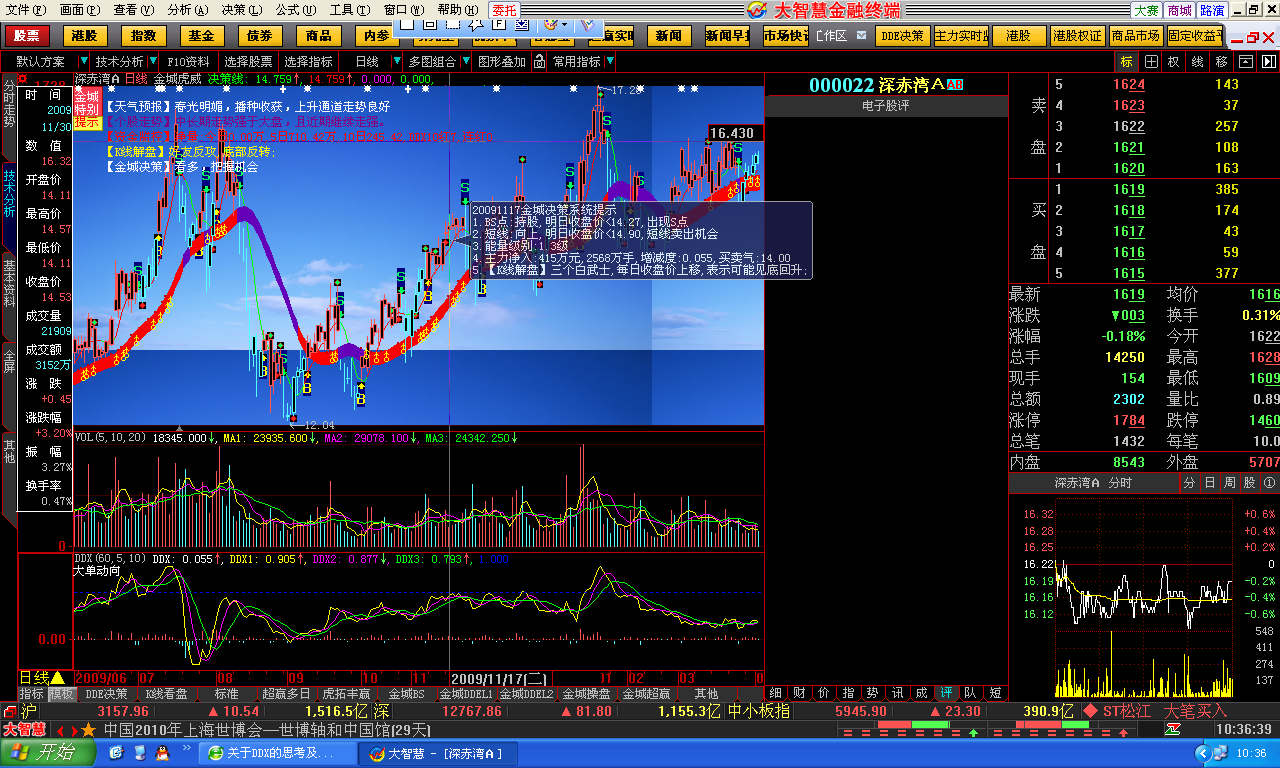
Task: Click the 大智慧 logo in the title bar
Action: tap(758, 10)
